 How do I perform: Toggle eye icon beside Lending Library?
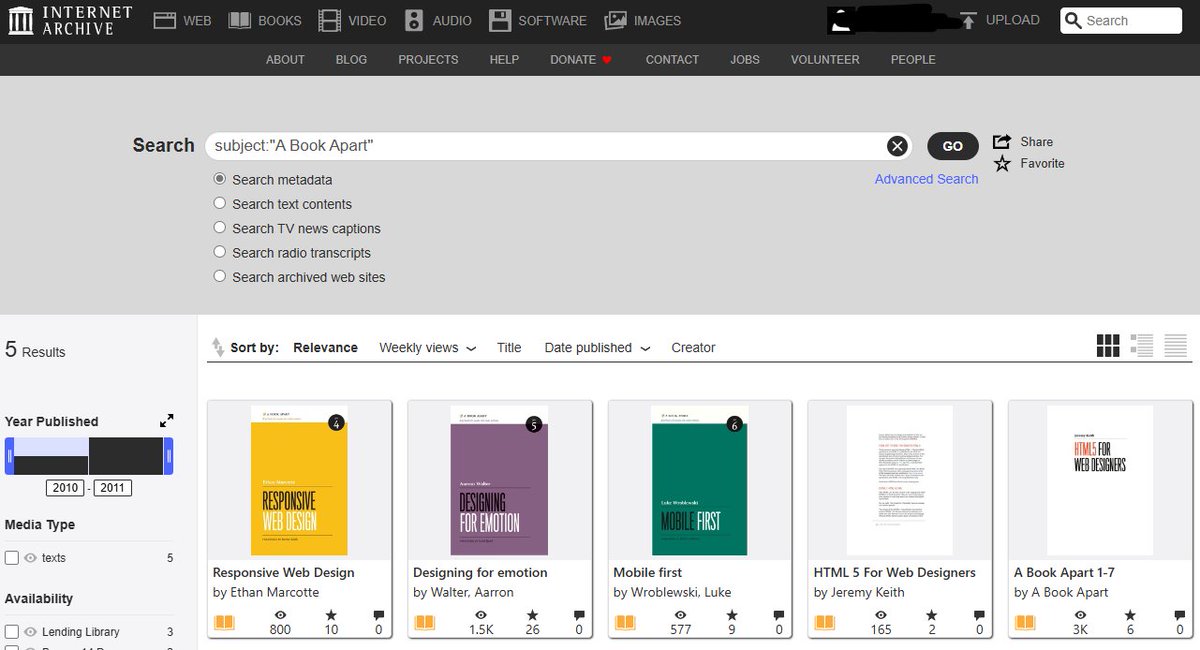(x=30, y=632)
